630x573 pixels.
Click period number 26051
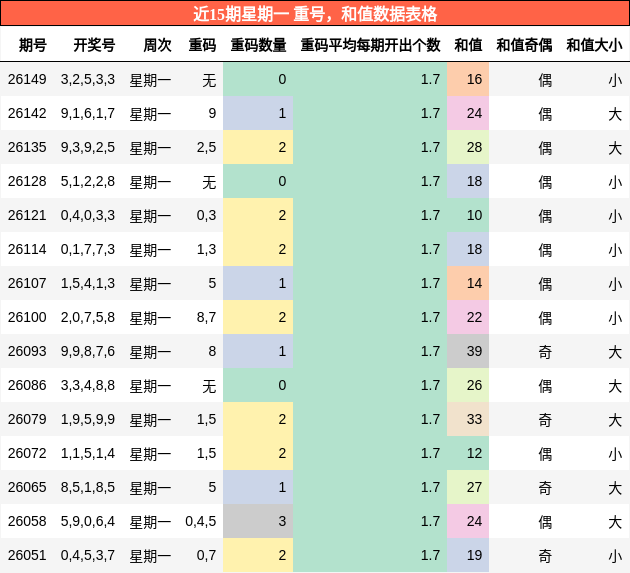[27, 555]
